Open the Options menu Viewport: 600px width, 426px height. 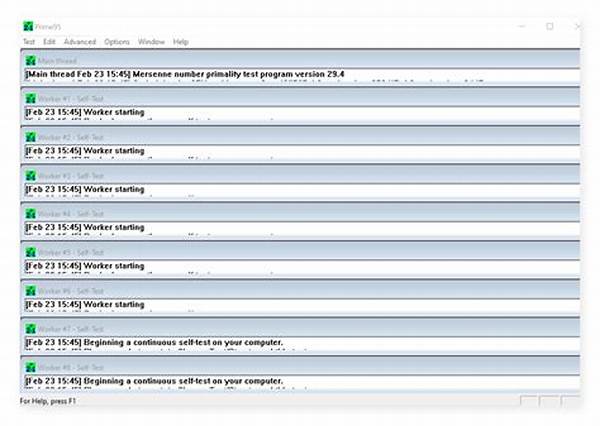click(117, 42)
